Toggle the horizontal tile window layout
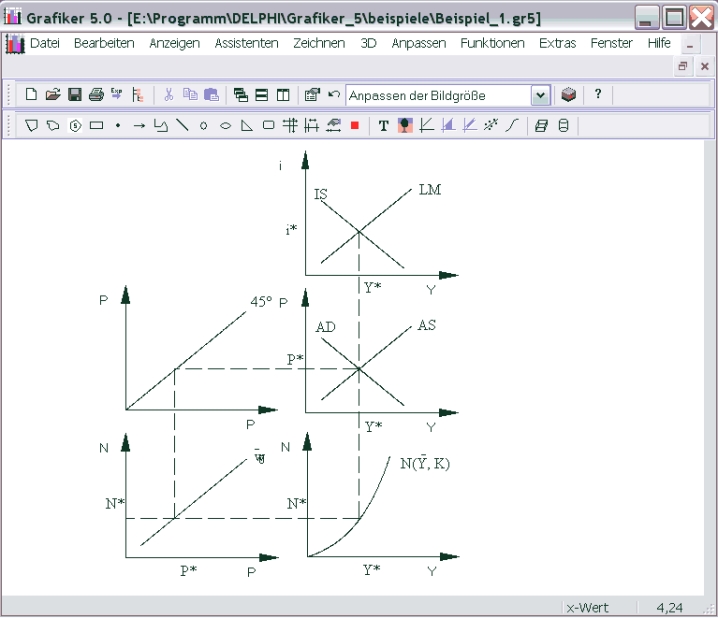Screen dimensions: 718x618 (x=262, y=95)
